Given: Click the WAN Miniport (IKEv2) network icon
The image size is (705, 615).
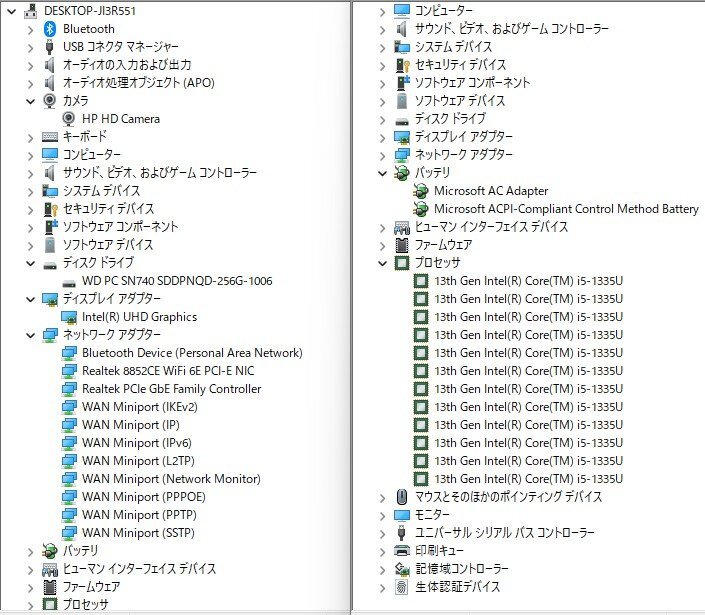Looking at the screenshot, I should (69, 407).
